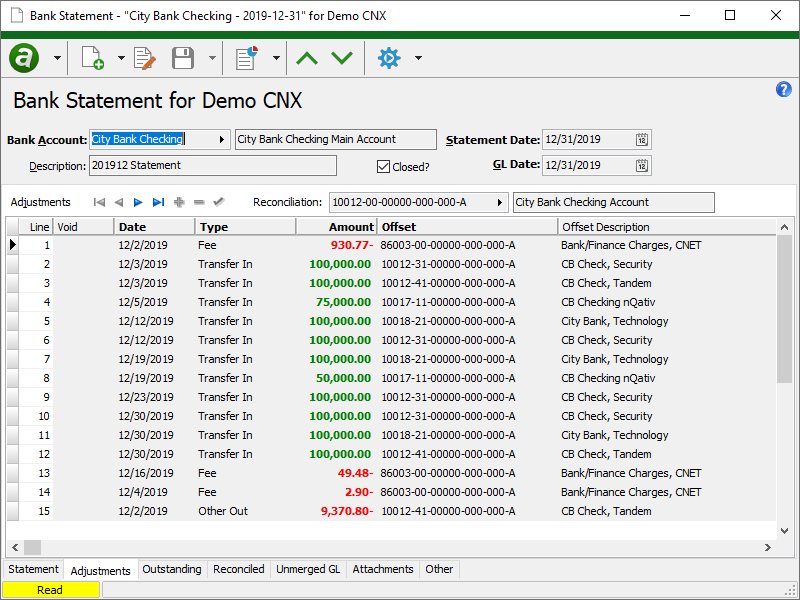Open the Statement Date calendar picker
Screen dimensions: 800x600
click(x=642, y=140)
